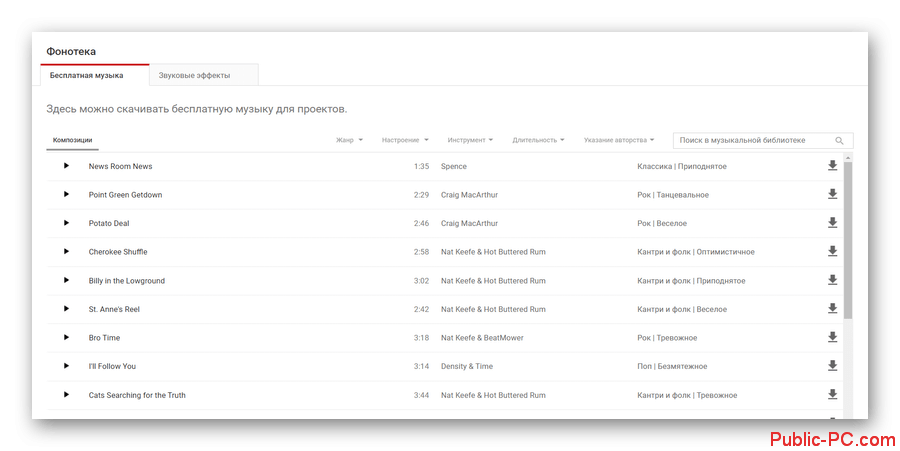Image resolution: width=900 pixels, height=451 pixels.
Task: Download the I'll Follow You track
Action: 832,366
